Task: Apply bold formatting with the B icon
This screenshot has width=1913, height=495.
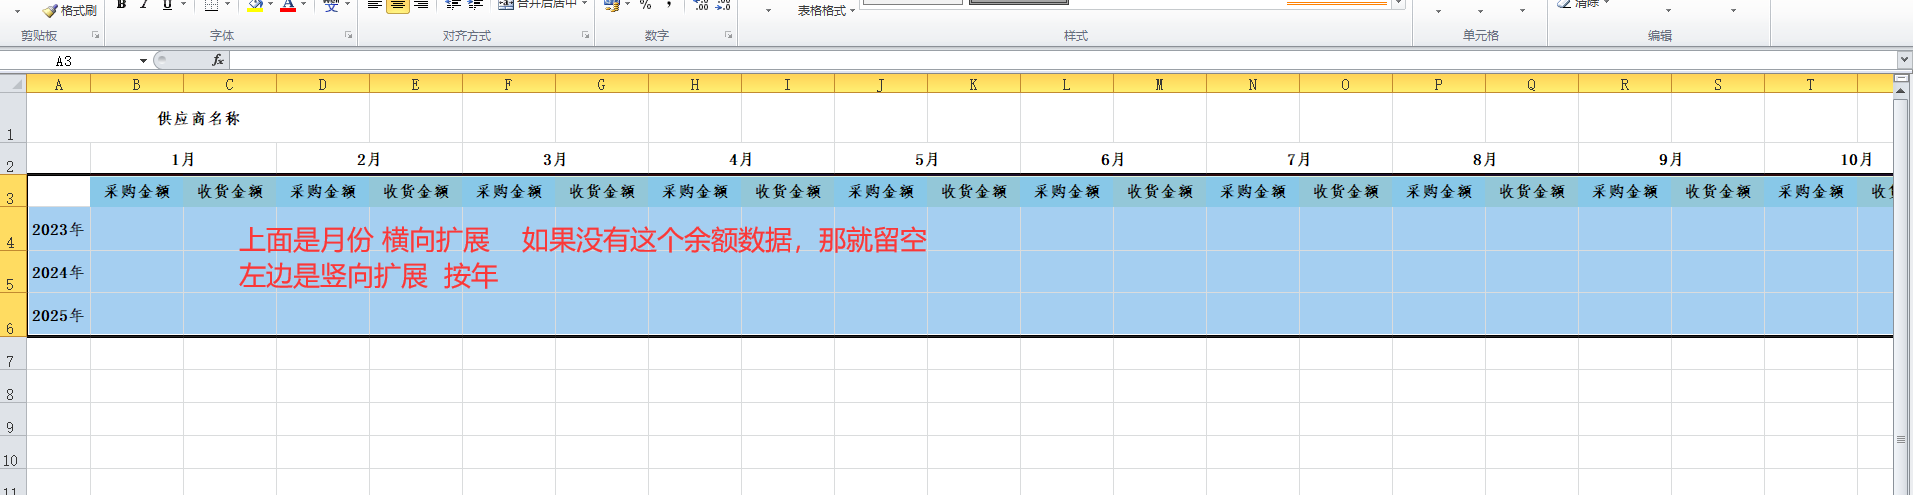Action: tap(121, 5)
